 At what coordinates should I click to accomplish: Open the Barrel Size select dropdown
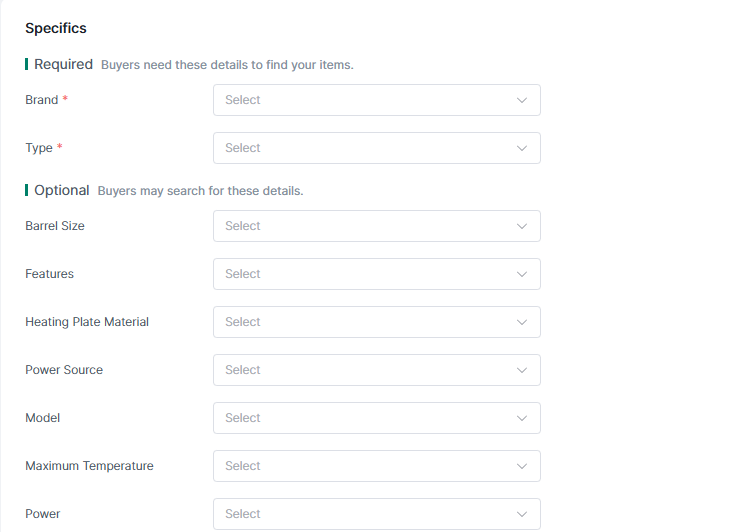click(x=376, y=226)
